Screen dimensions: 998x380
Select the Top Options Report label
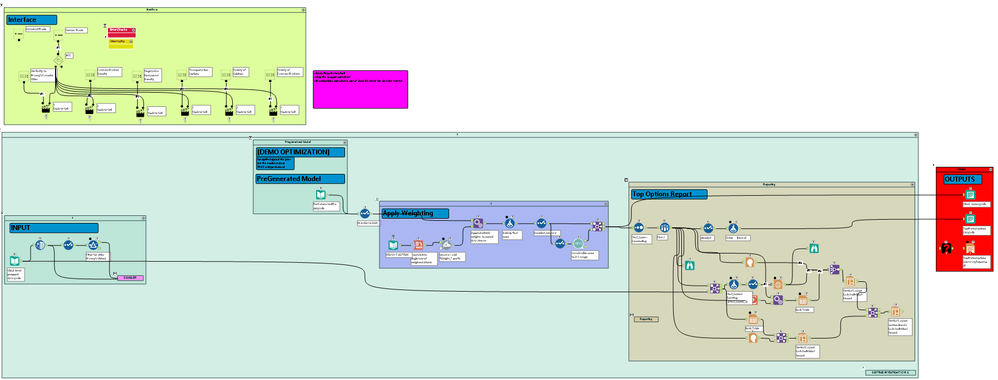point(669,194)
